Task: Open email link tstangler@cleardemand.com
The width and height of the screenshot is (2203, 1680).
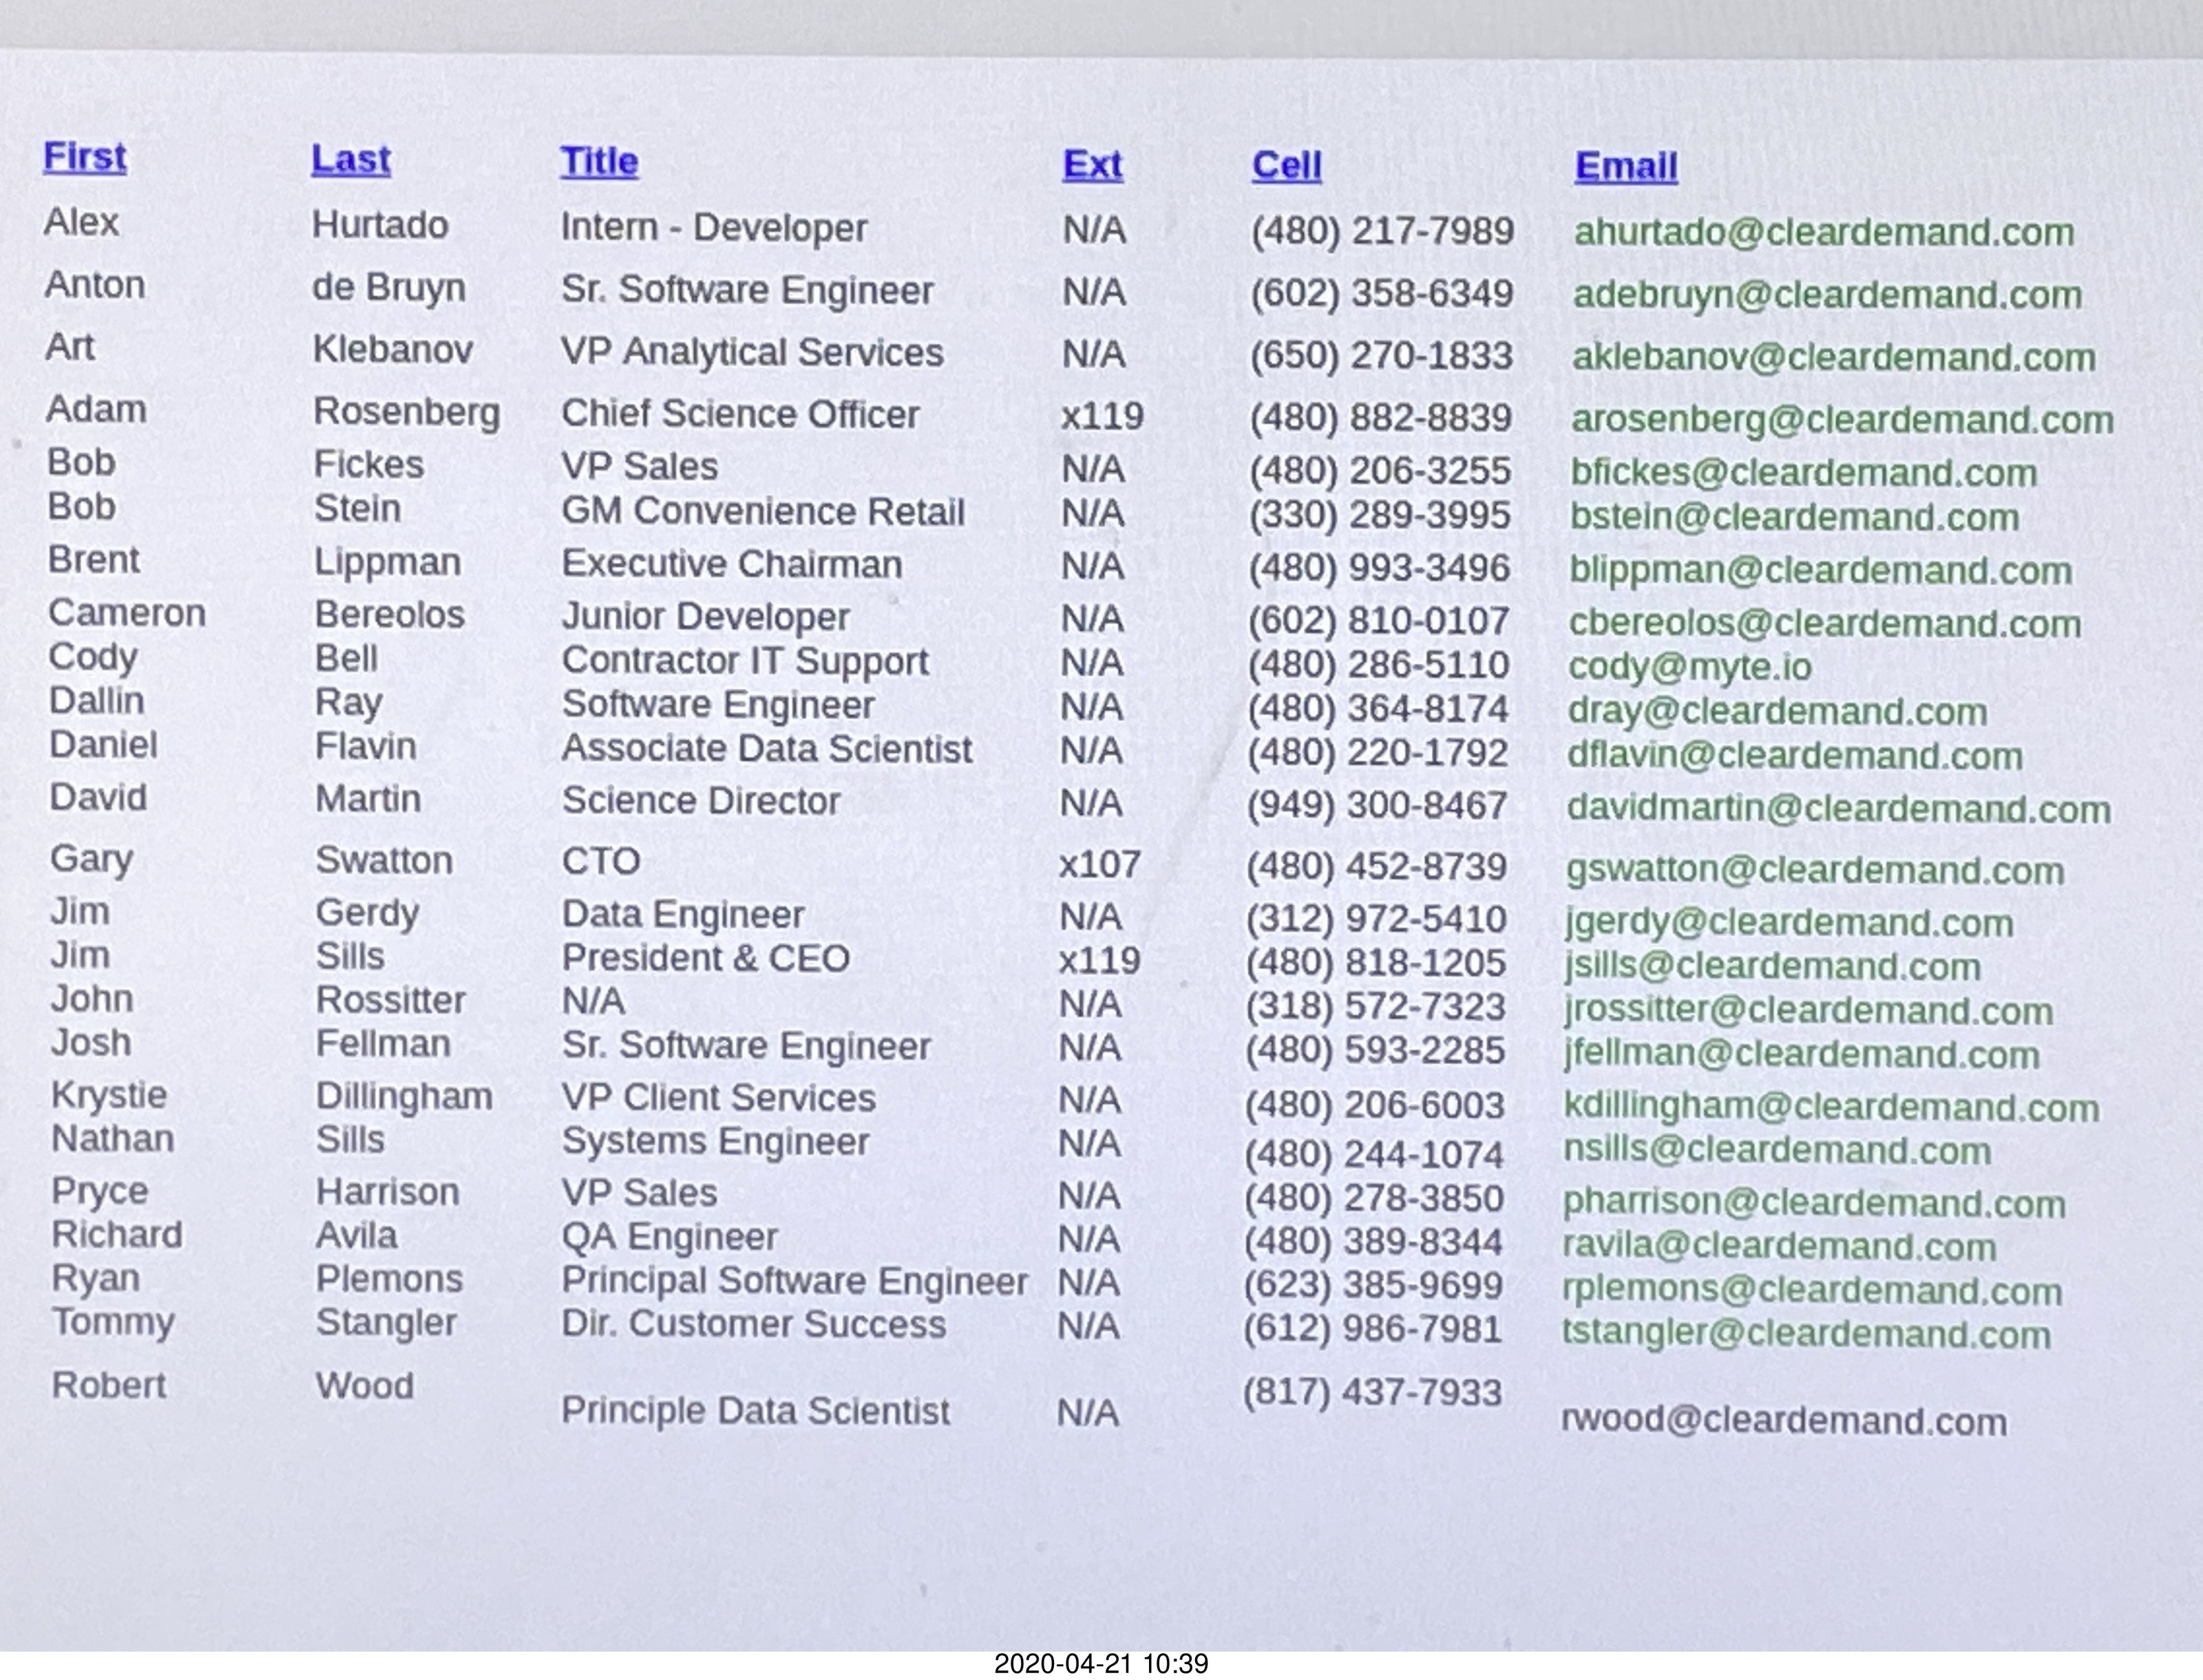Action: coord(1806,1335)
